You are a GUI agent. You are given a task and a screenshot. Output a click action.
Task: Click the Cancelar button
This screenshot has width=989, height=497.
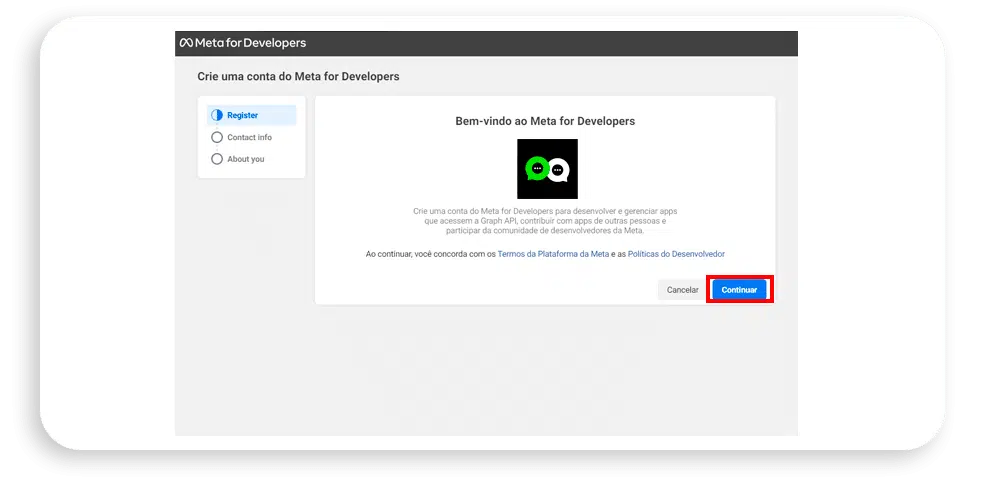pos(682,290)
